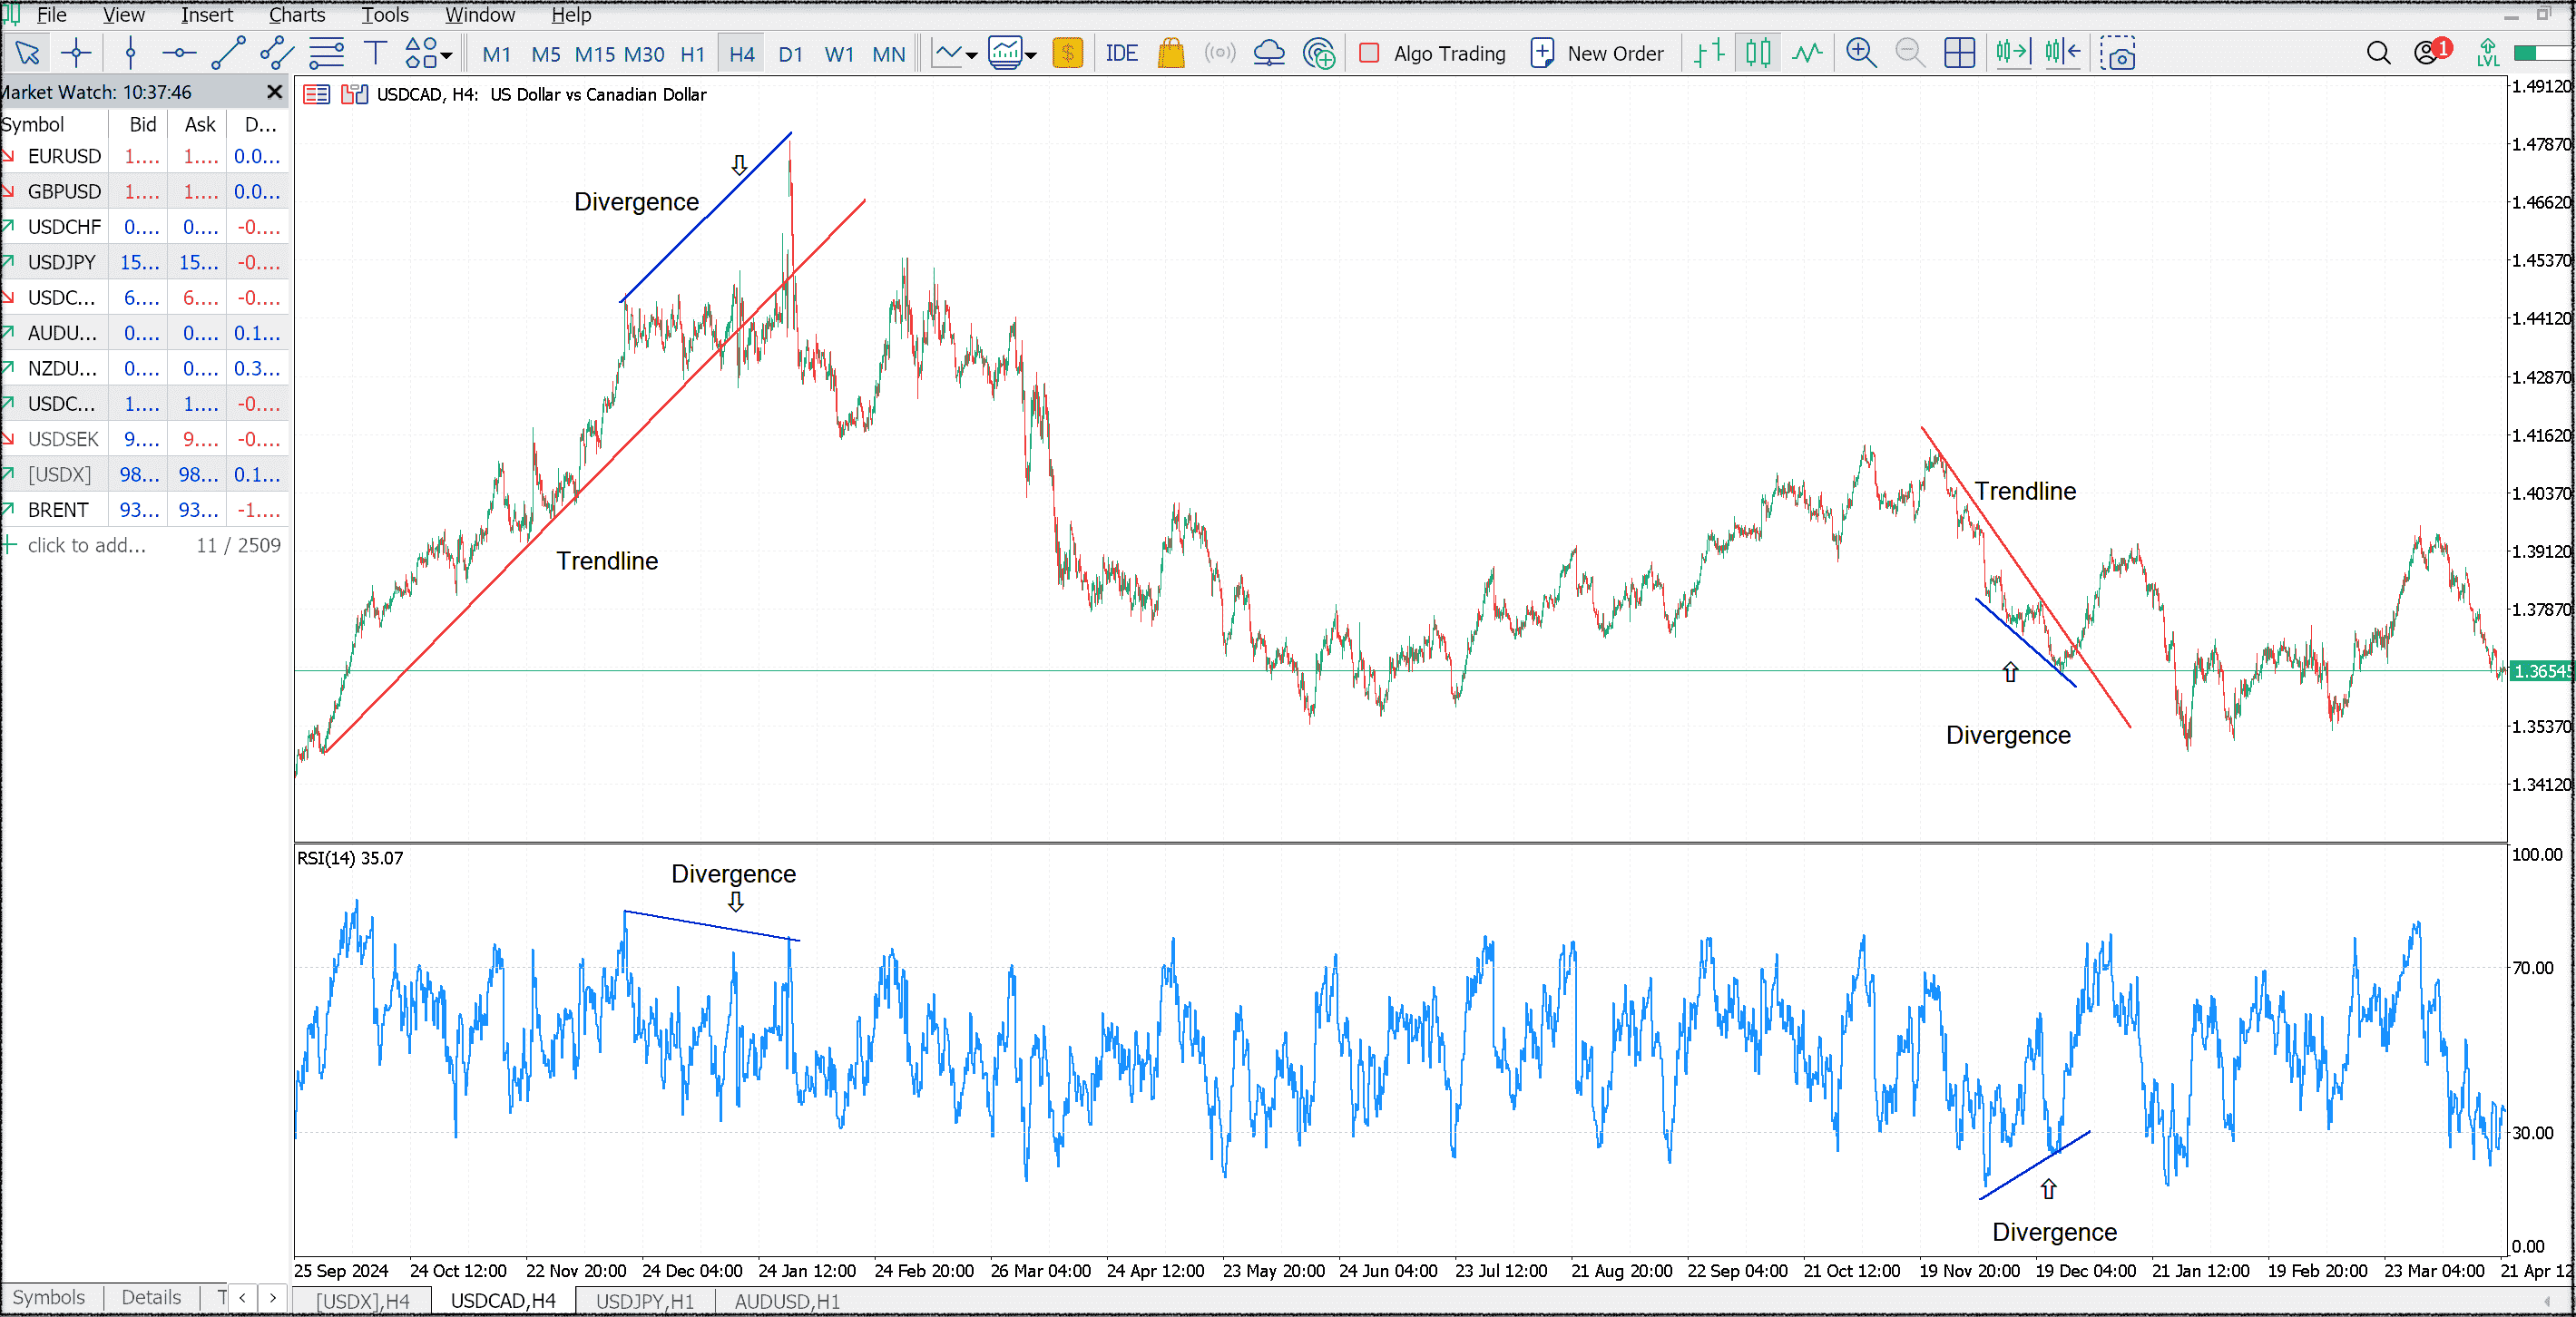Take a chart screenshot
Viewport: 2576px width, 1317px height.
[x=2118, y=53]
